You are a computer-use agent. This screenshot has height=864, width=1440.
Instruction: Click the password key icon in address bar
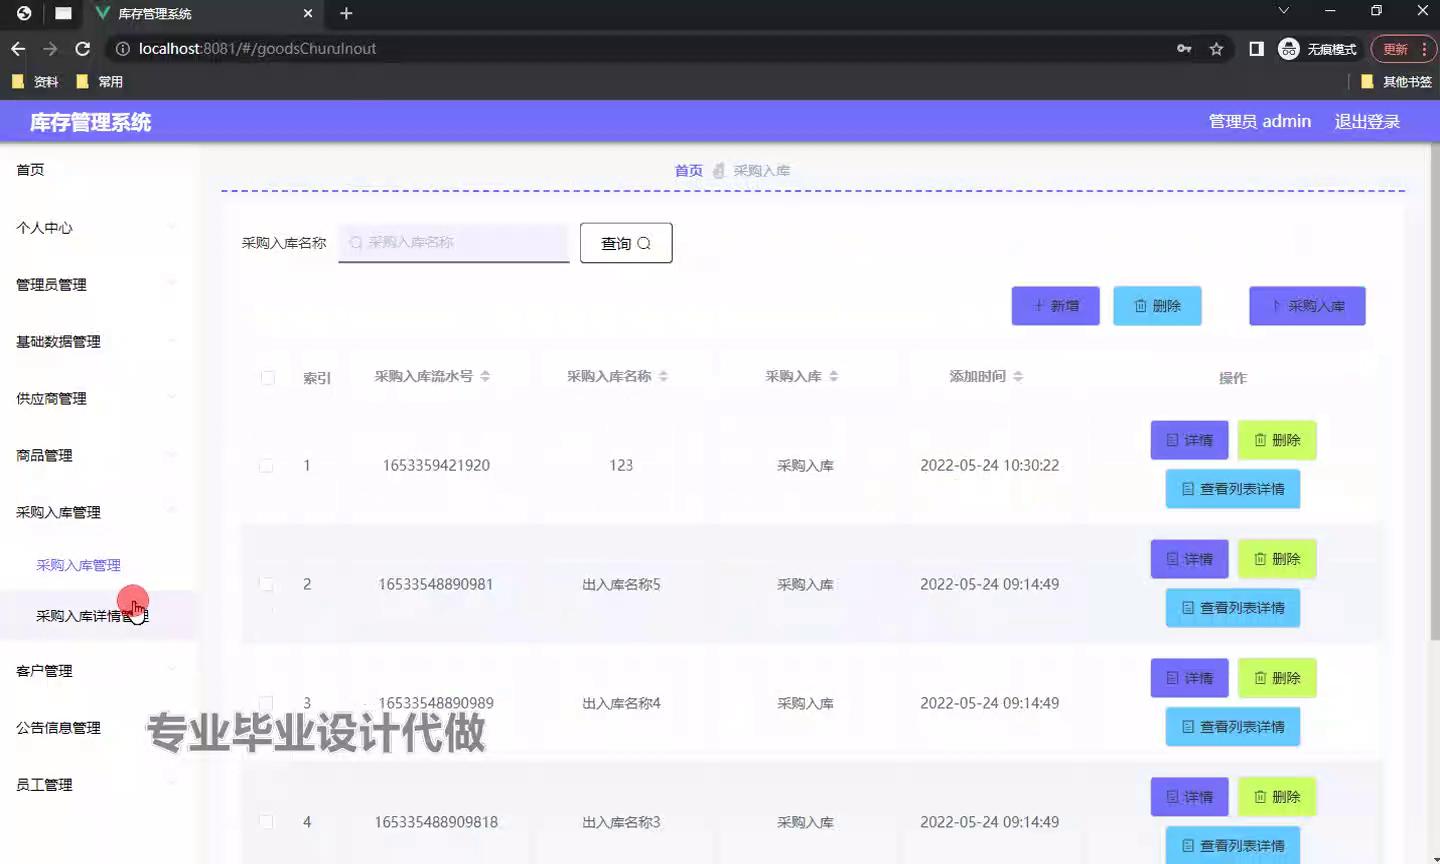pos(1184,49)
